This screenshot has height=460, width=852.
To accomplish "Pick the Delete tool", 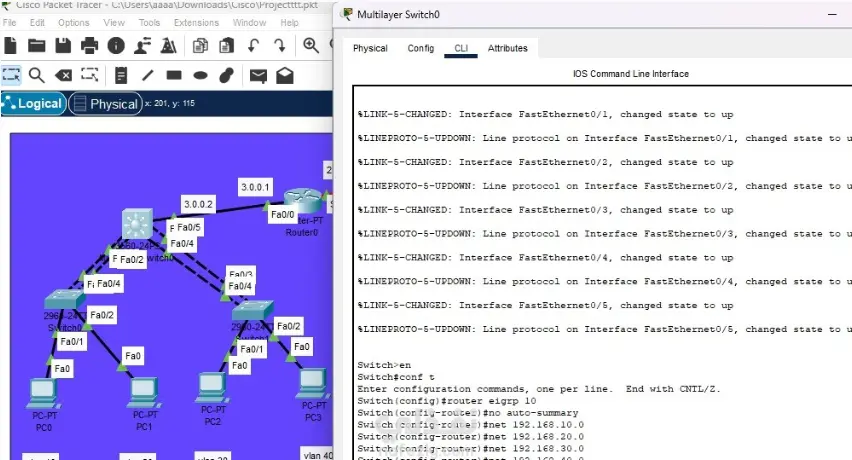I will [63, 75].
